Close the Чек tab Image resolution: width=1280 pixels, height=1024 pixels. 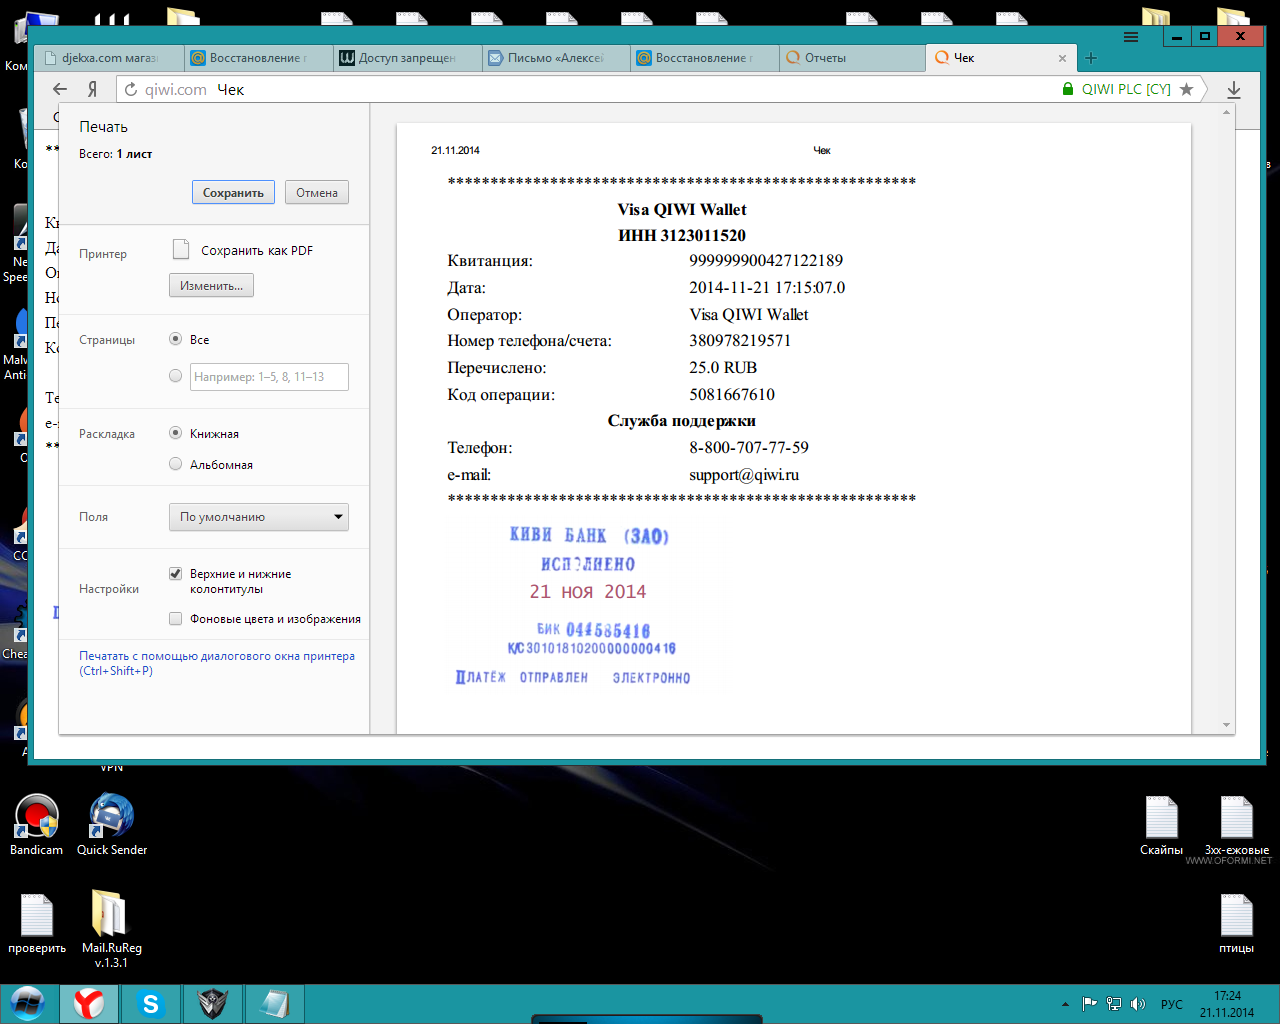1062,58
